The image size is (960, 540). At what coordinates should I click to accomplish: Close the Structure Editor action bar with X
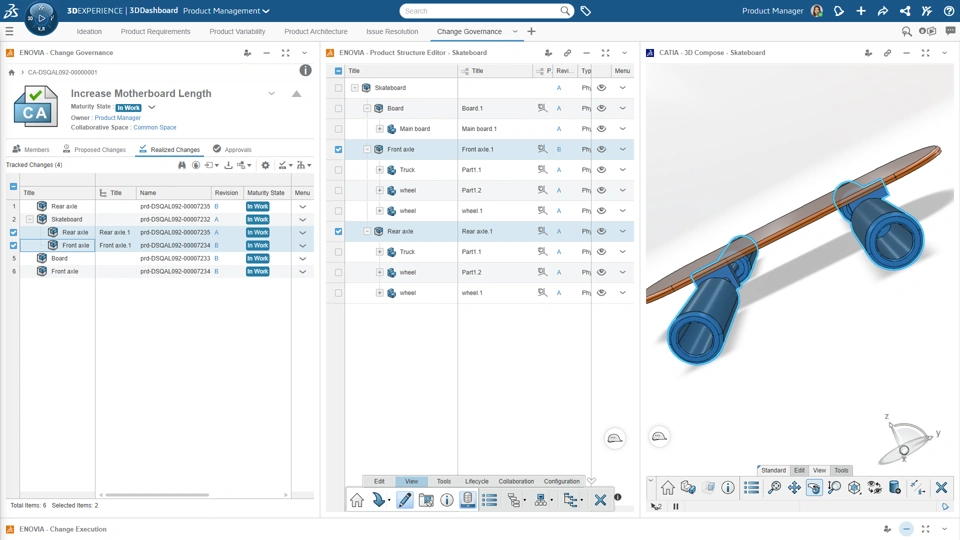[x=600, y=500]
